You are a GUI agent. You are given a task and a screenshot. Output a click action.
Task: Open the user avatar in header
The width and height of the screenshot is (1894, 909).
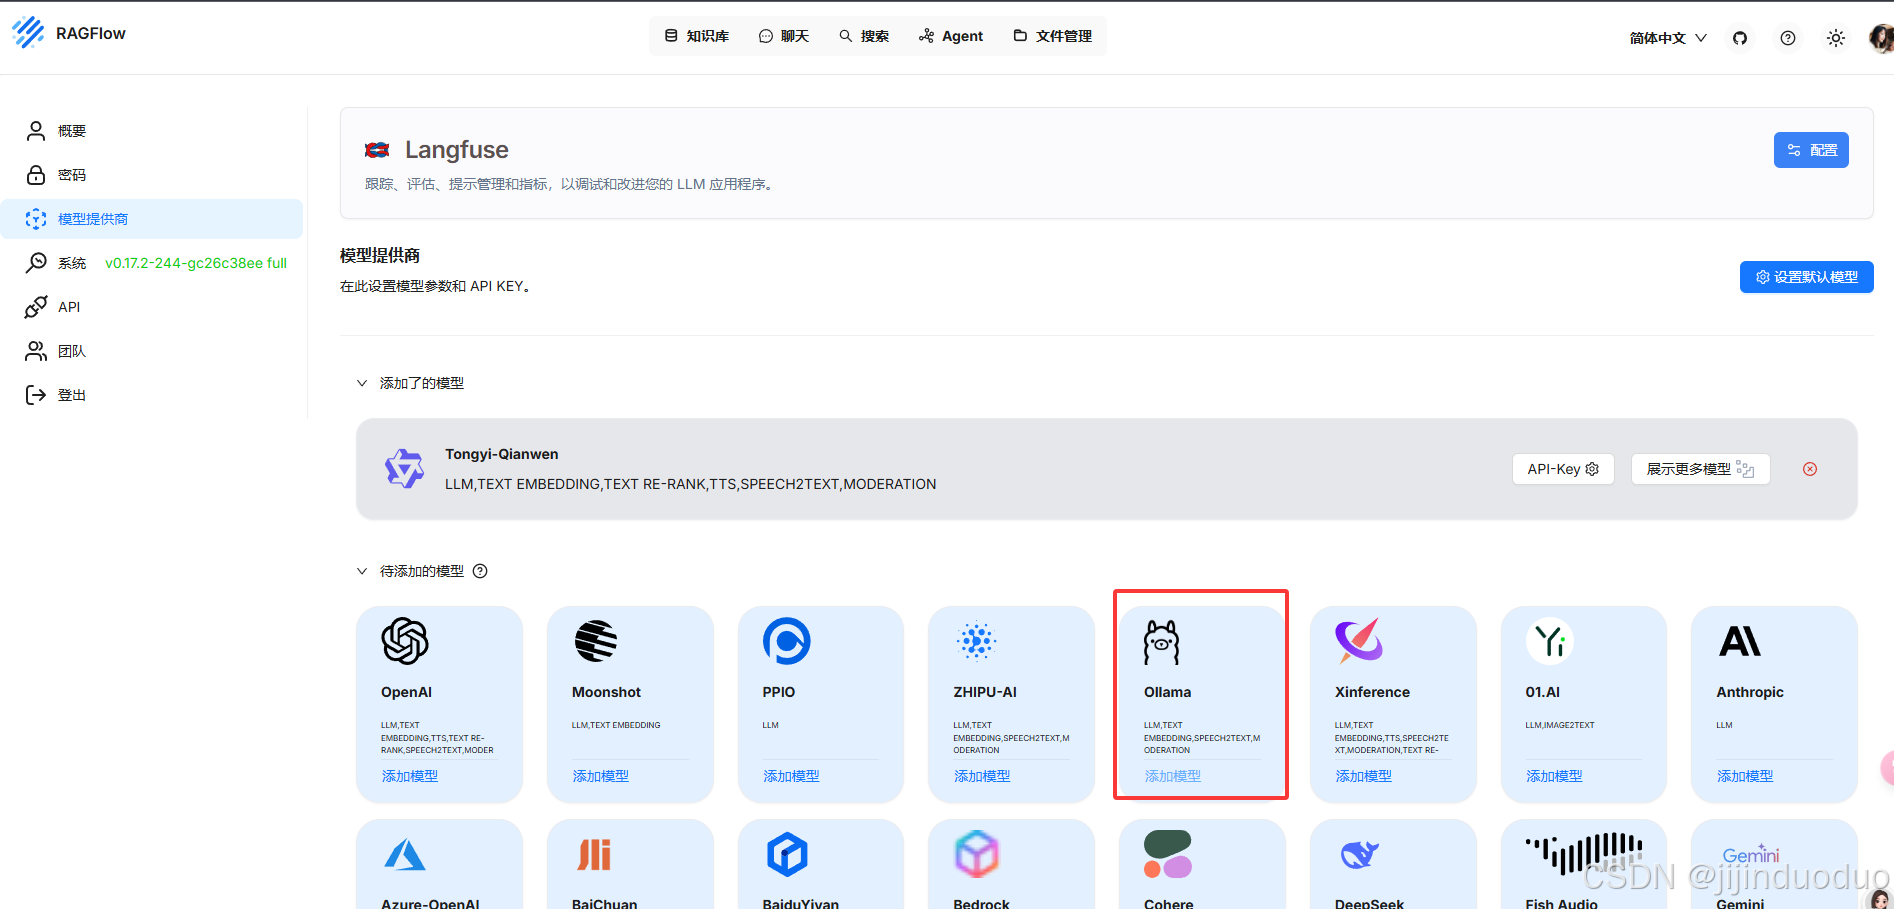(x=1881, y=38)
